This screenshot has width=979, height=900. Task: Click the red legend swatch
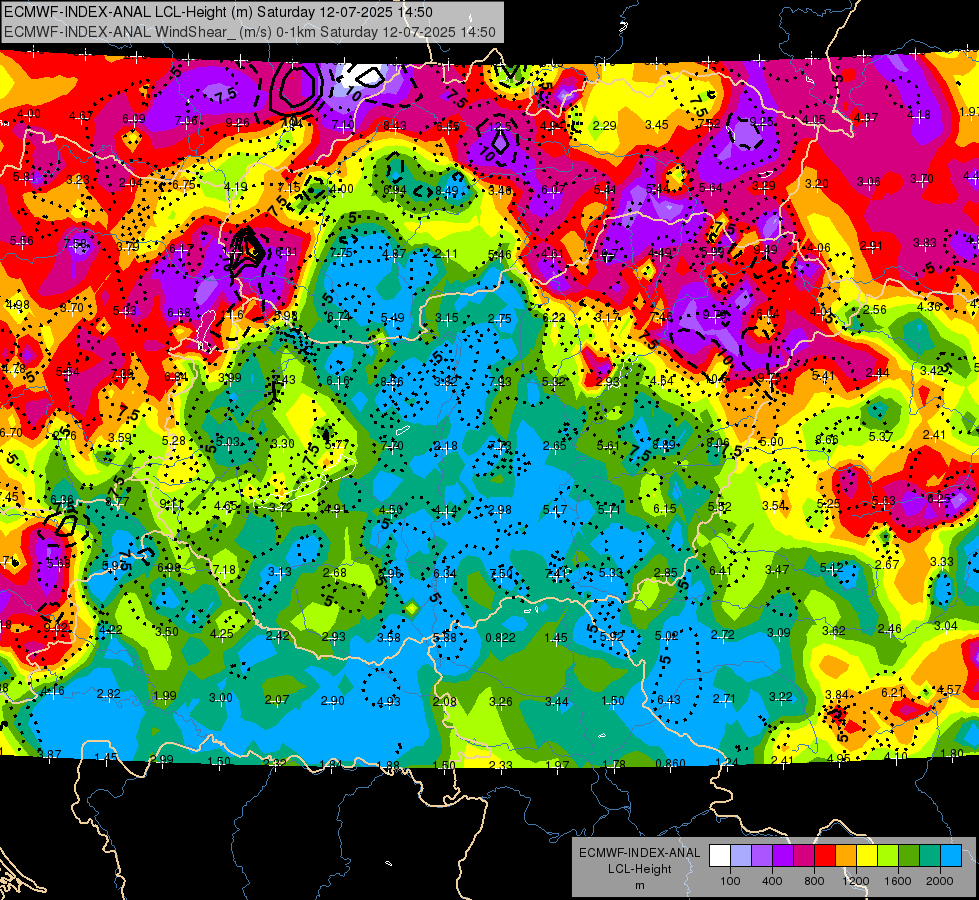pyautogui.click(x=825, y=855)
